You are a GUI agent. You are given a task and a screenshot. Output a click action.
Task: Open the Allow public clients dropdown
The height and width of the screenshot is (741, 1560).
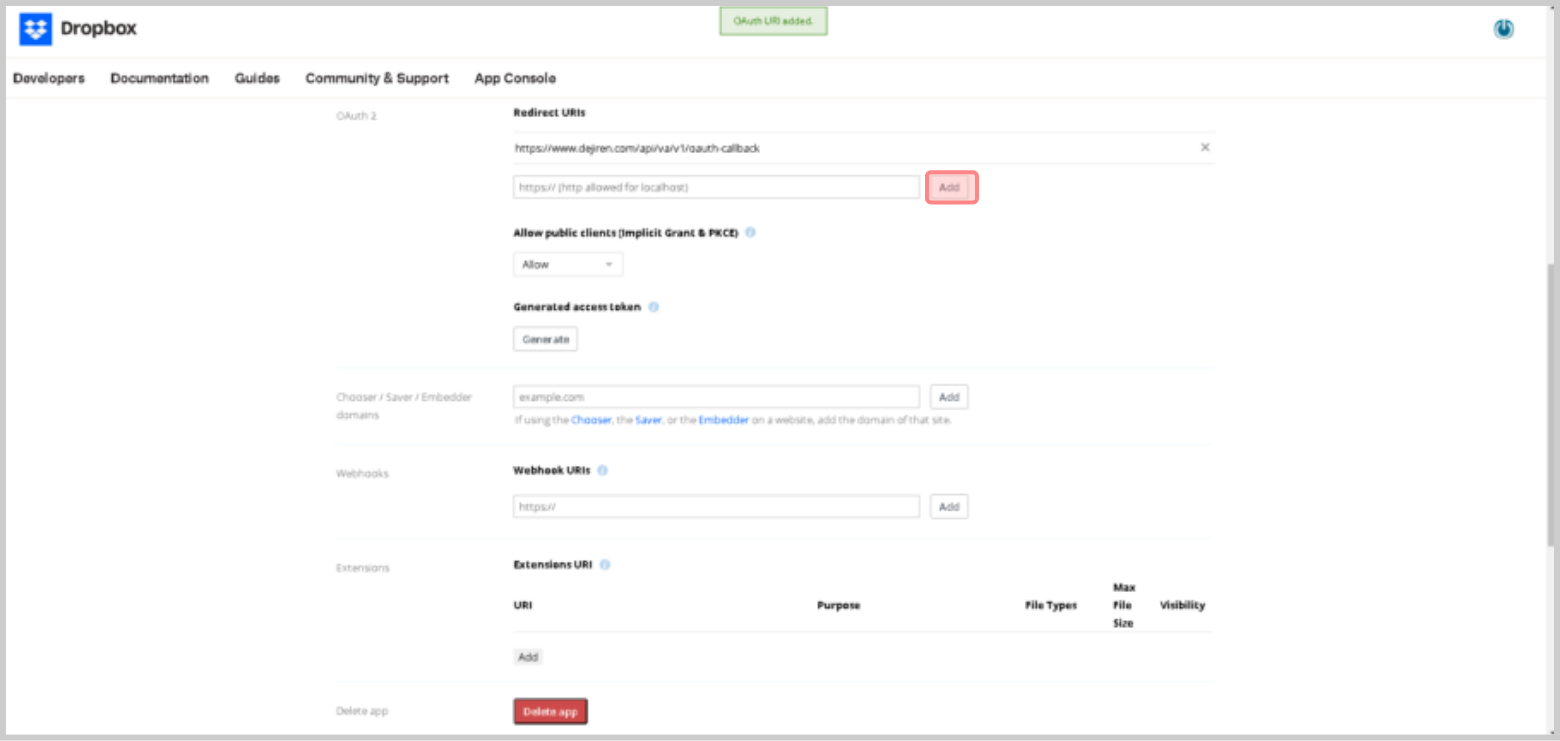coord(568,264)
